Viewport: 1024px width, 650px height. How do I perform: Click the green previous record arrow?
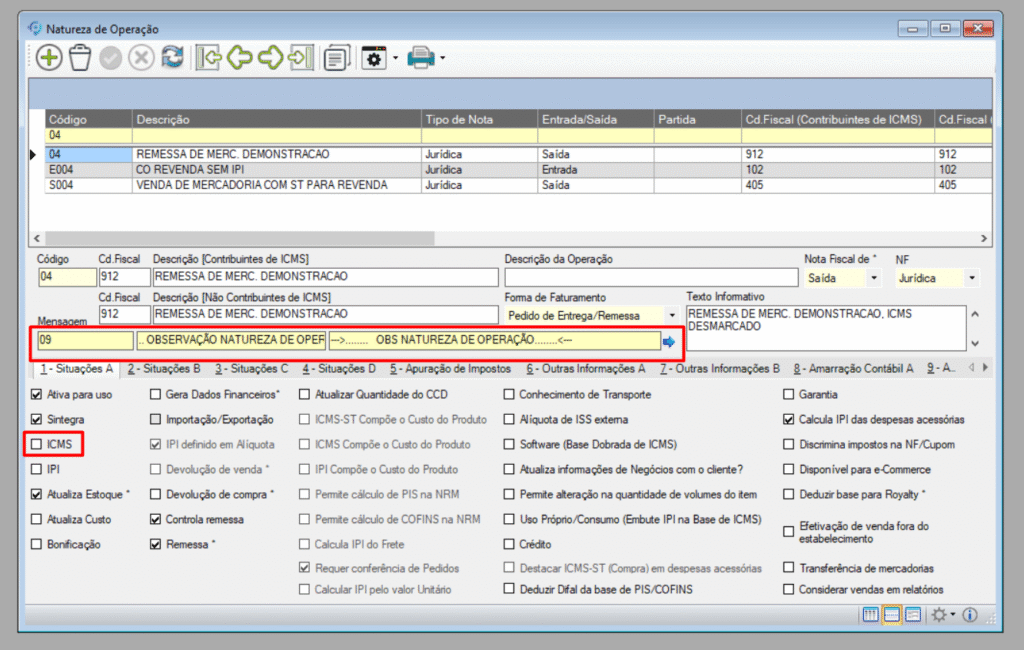pyautogui.click(x=239, y=58)
